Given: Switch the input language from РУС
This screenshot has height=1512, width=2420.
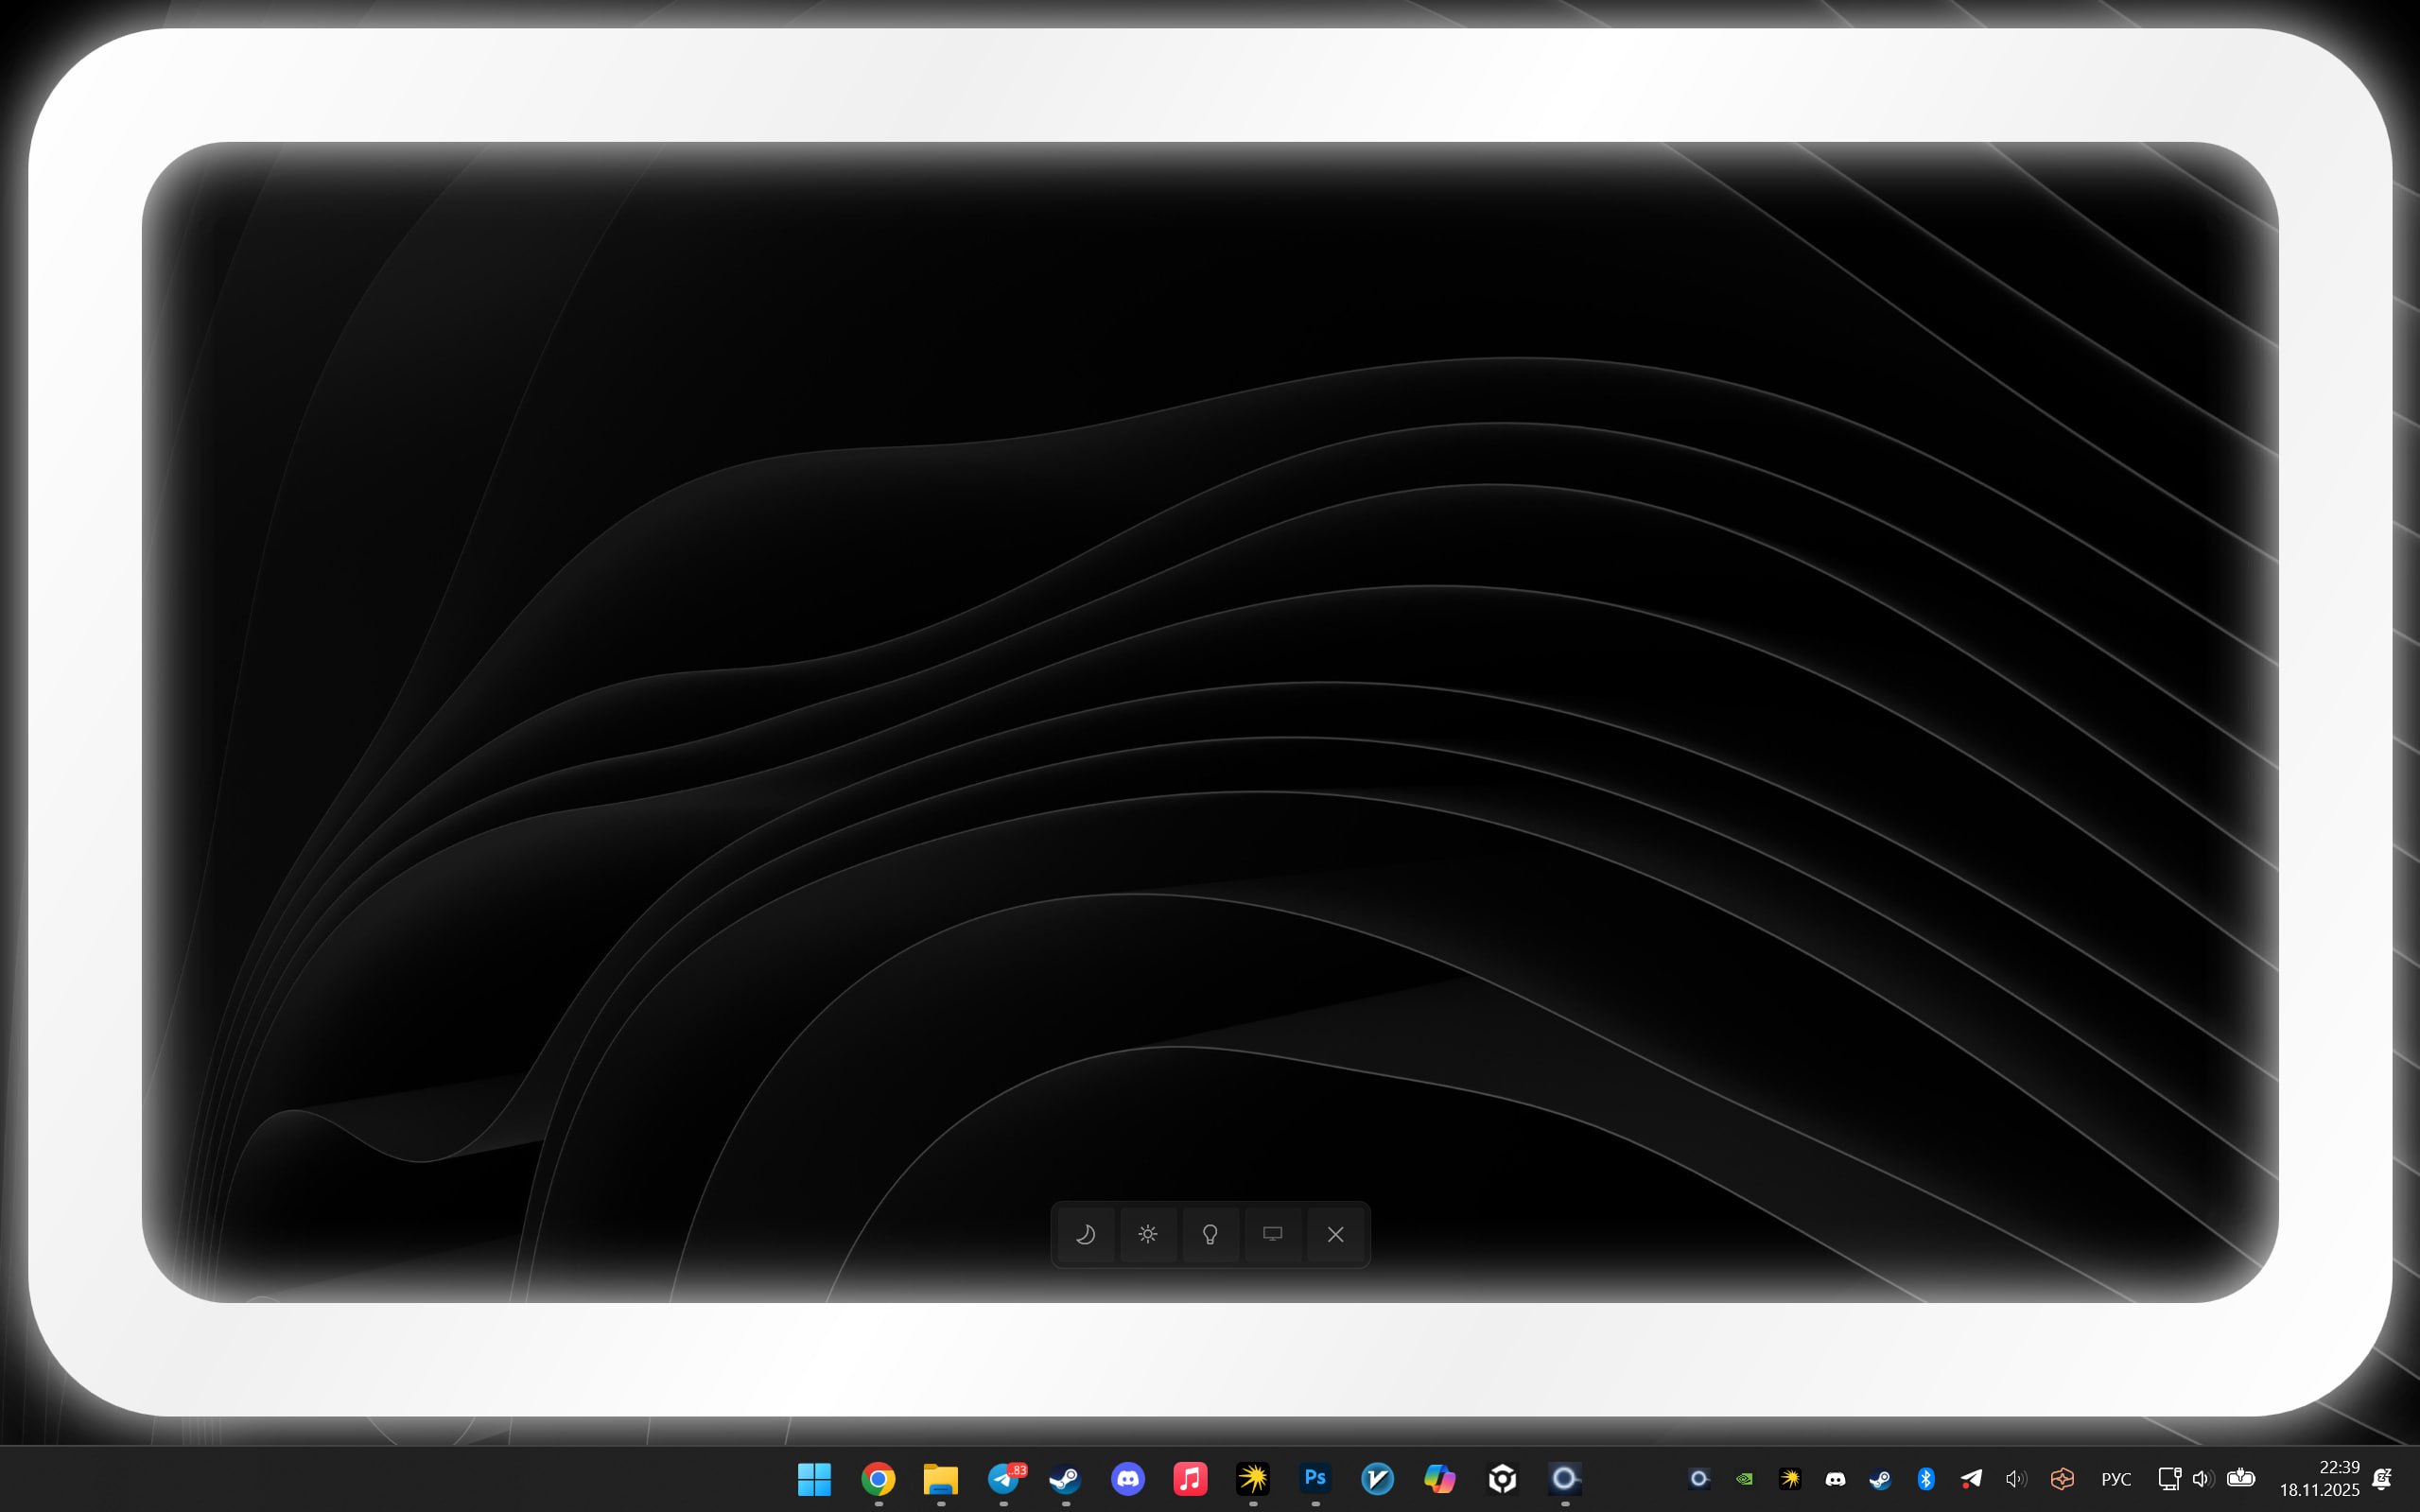Looking at the screenshot, I should click(2116, 1478).
